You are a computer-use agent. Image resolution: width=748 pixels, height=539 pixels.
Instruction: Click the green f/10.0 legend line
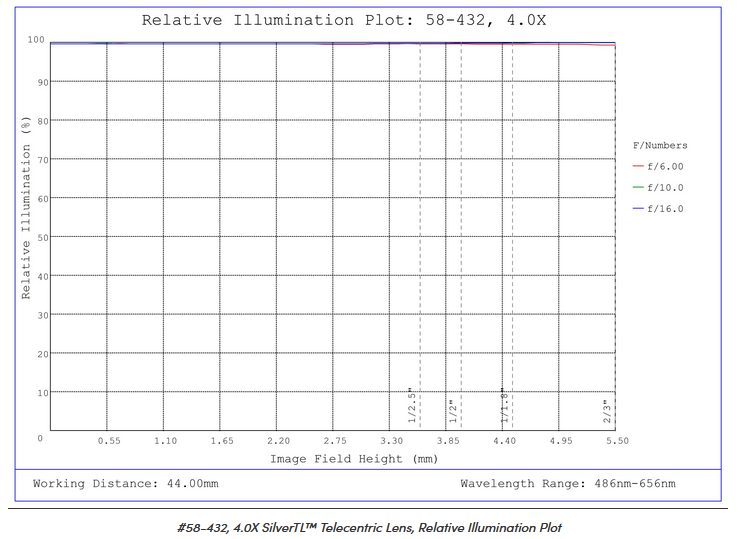click(639, 188)
